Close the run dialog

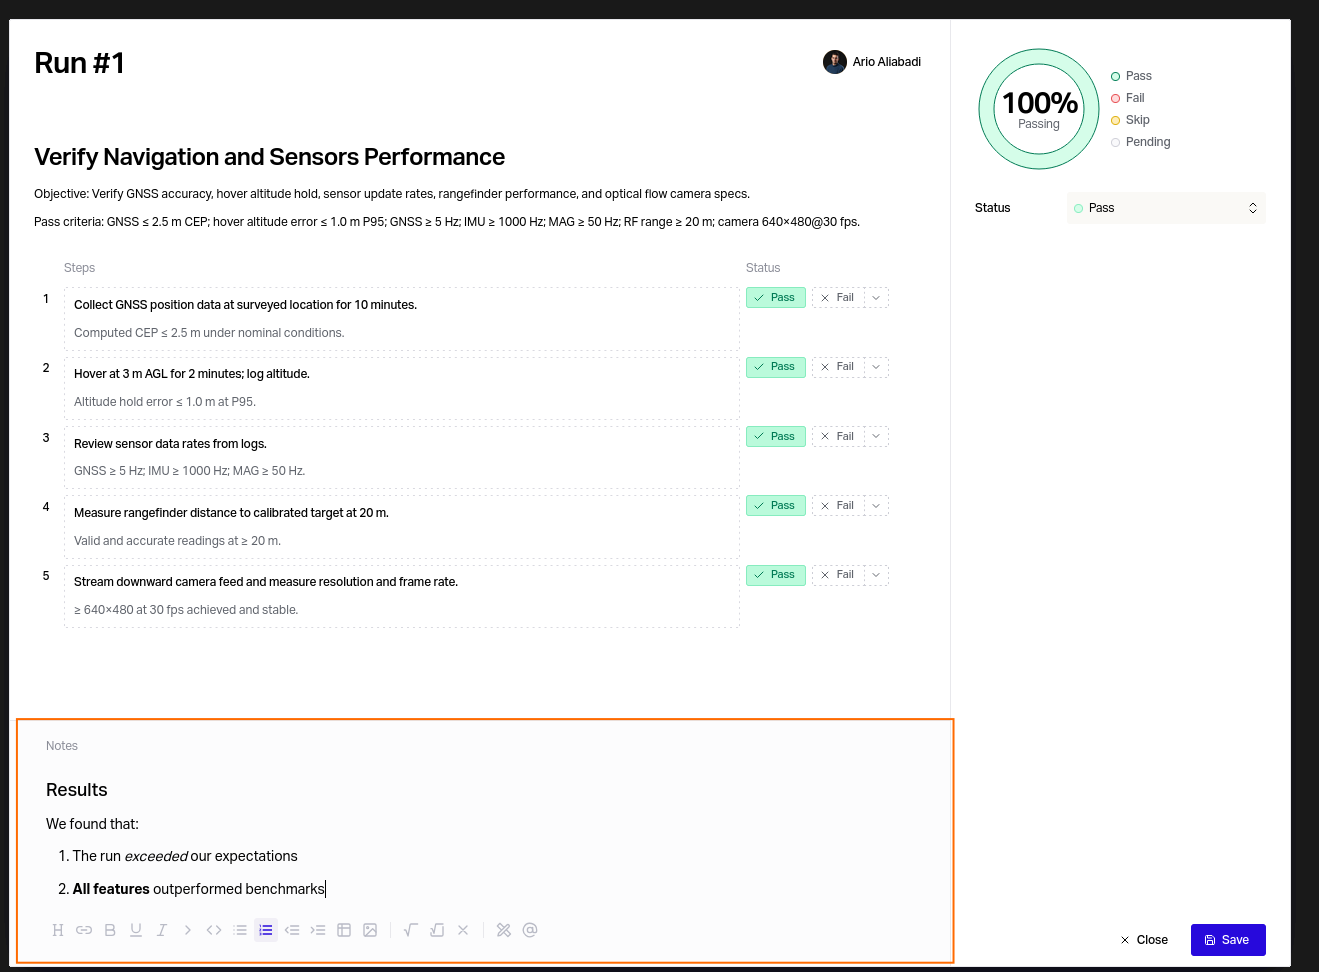[1144, 940]
